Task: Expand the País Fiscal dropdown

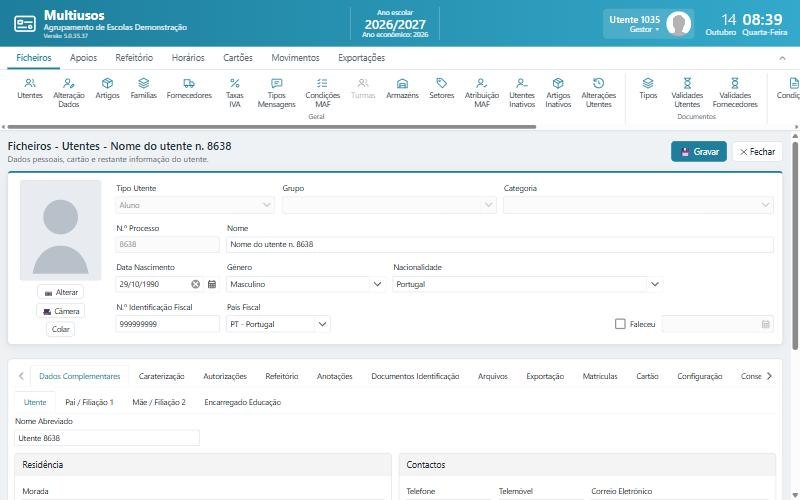Action: [322, 324]
